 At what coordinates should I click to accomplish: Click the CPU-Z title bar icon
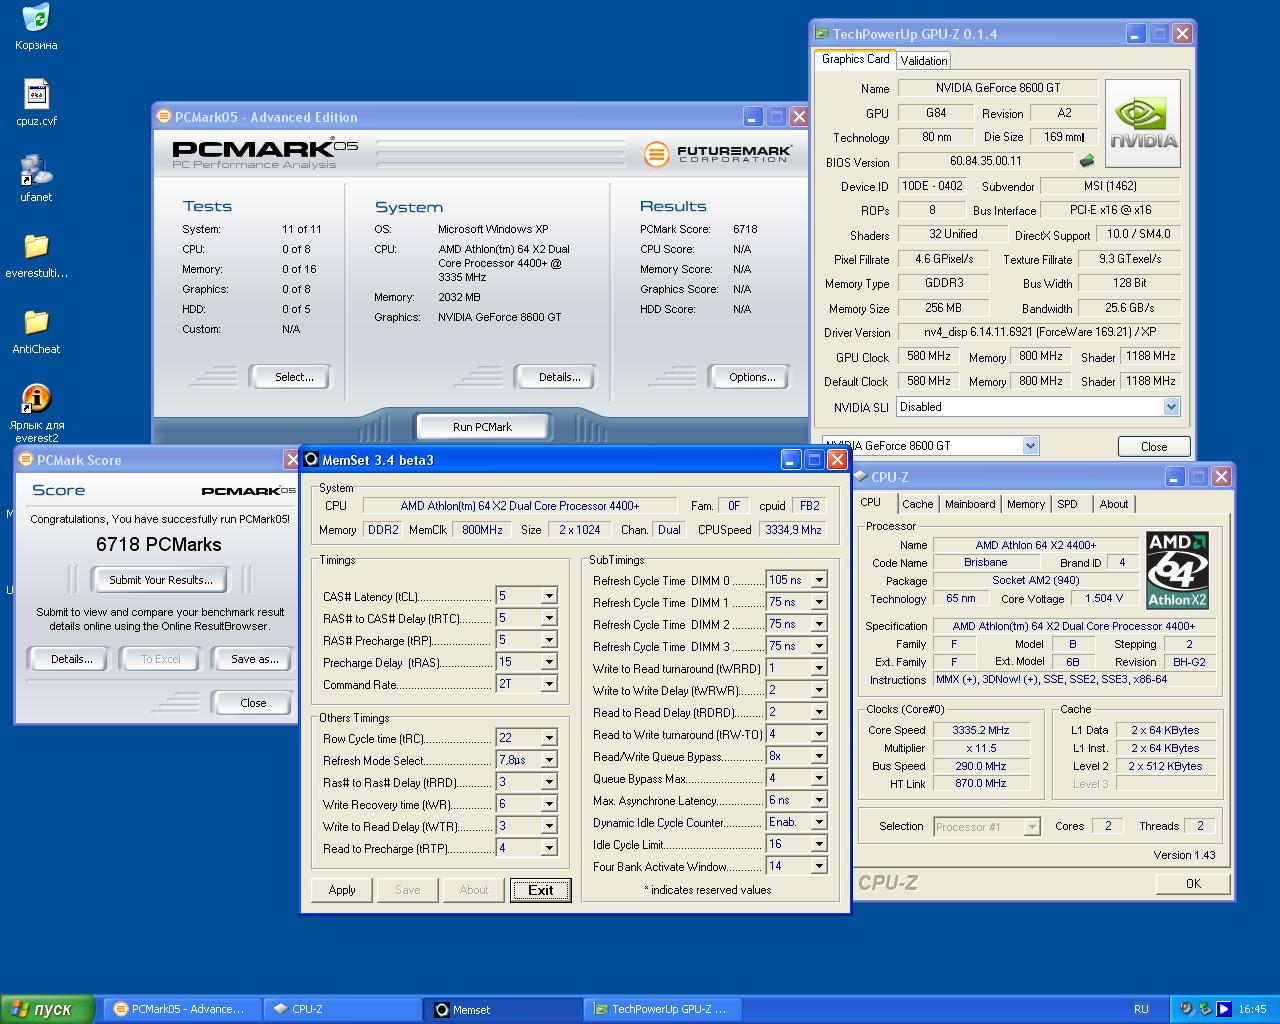[861, 477]
